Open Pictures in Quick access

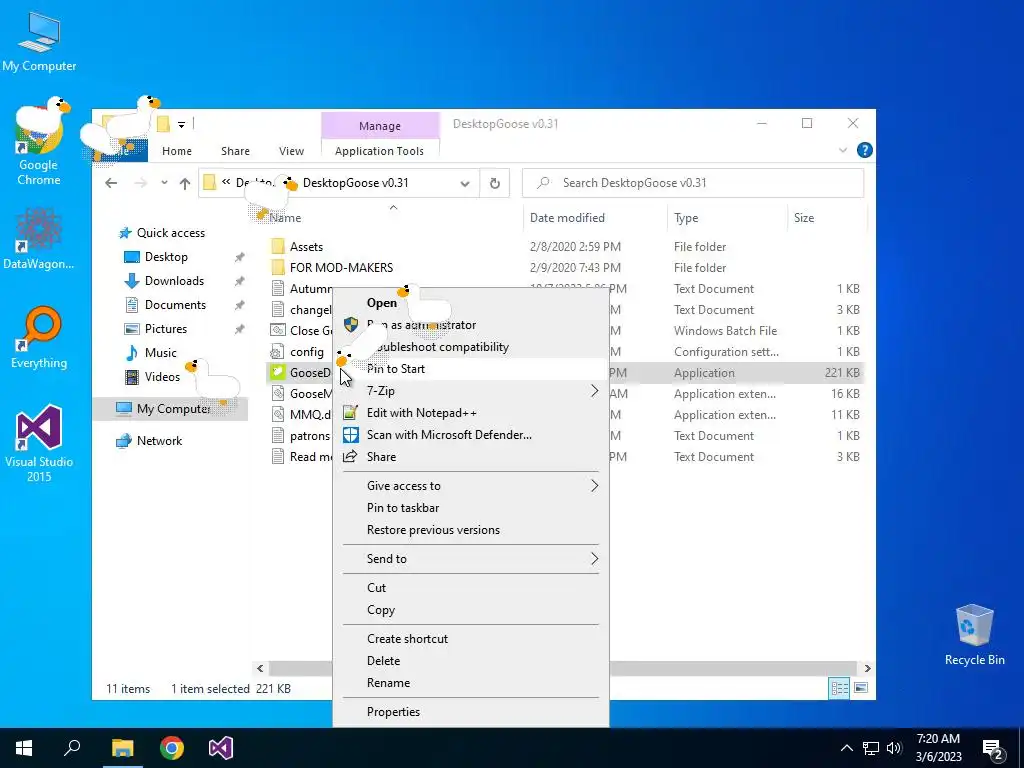(x=165, y=329)
